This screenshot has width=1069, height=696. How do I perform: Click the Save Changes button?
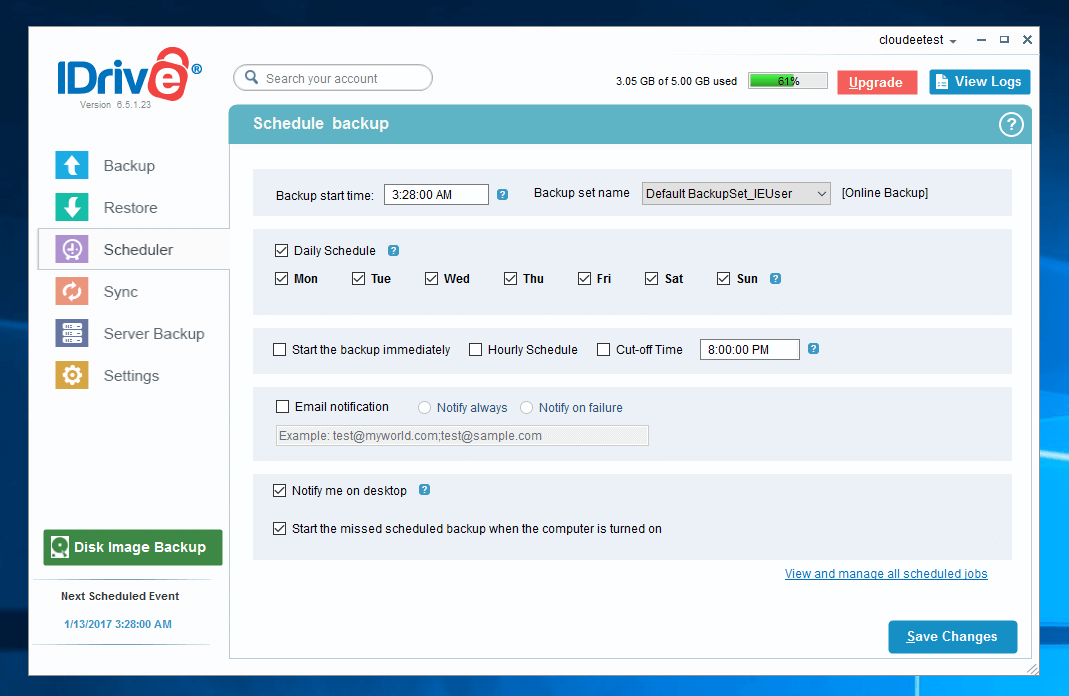[x=952, y=637]
